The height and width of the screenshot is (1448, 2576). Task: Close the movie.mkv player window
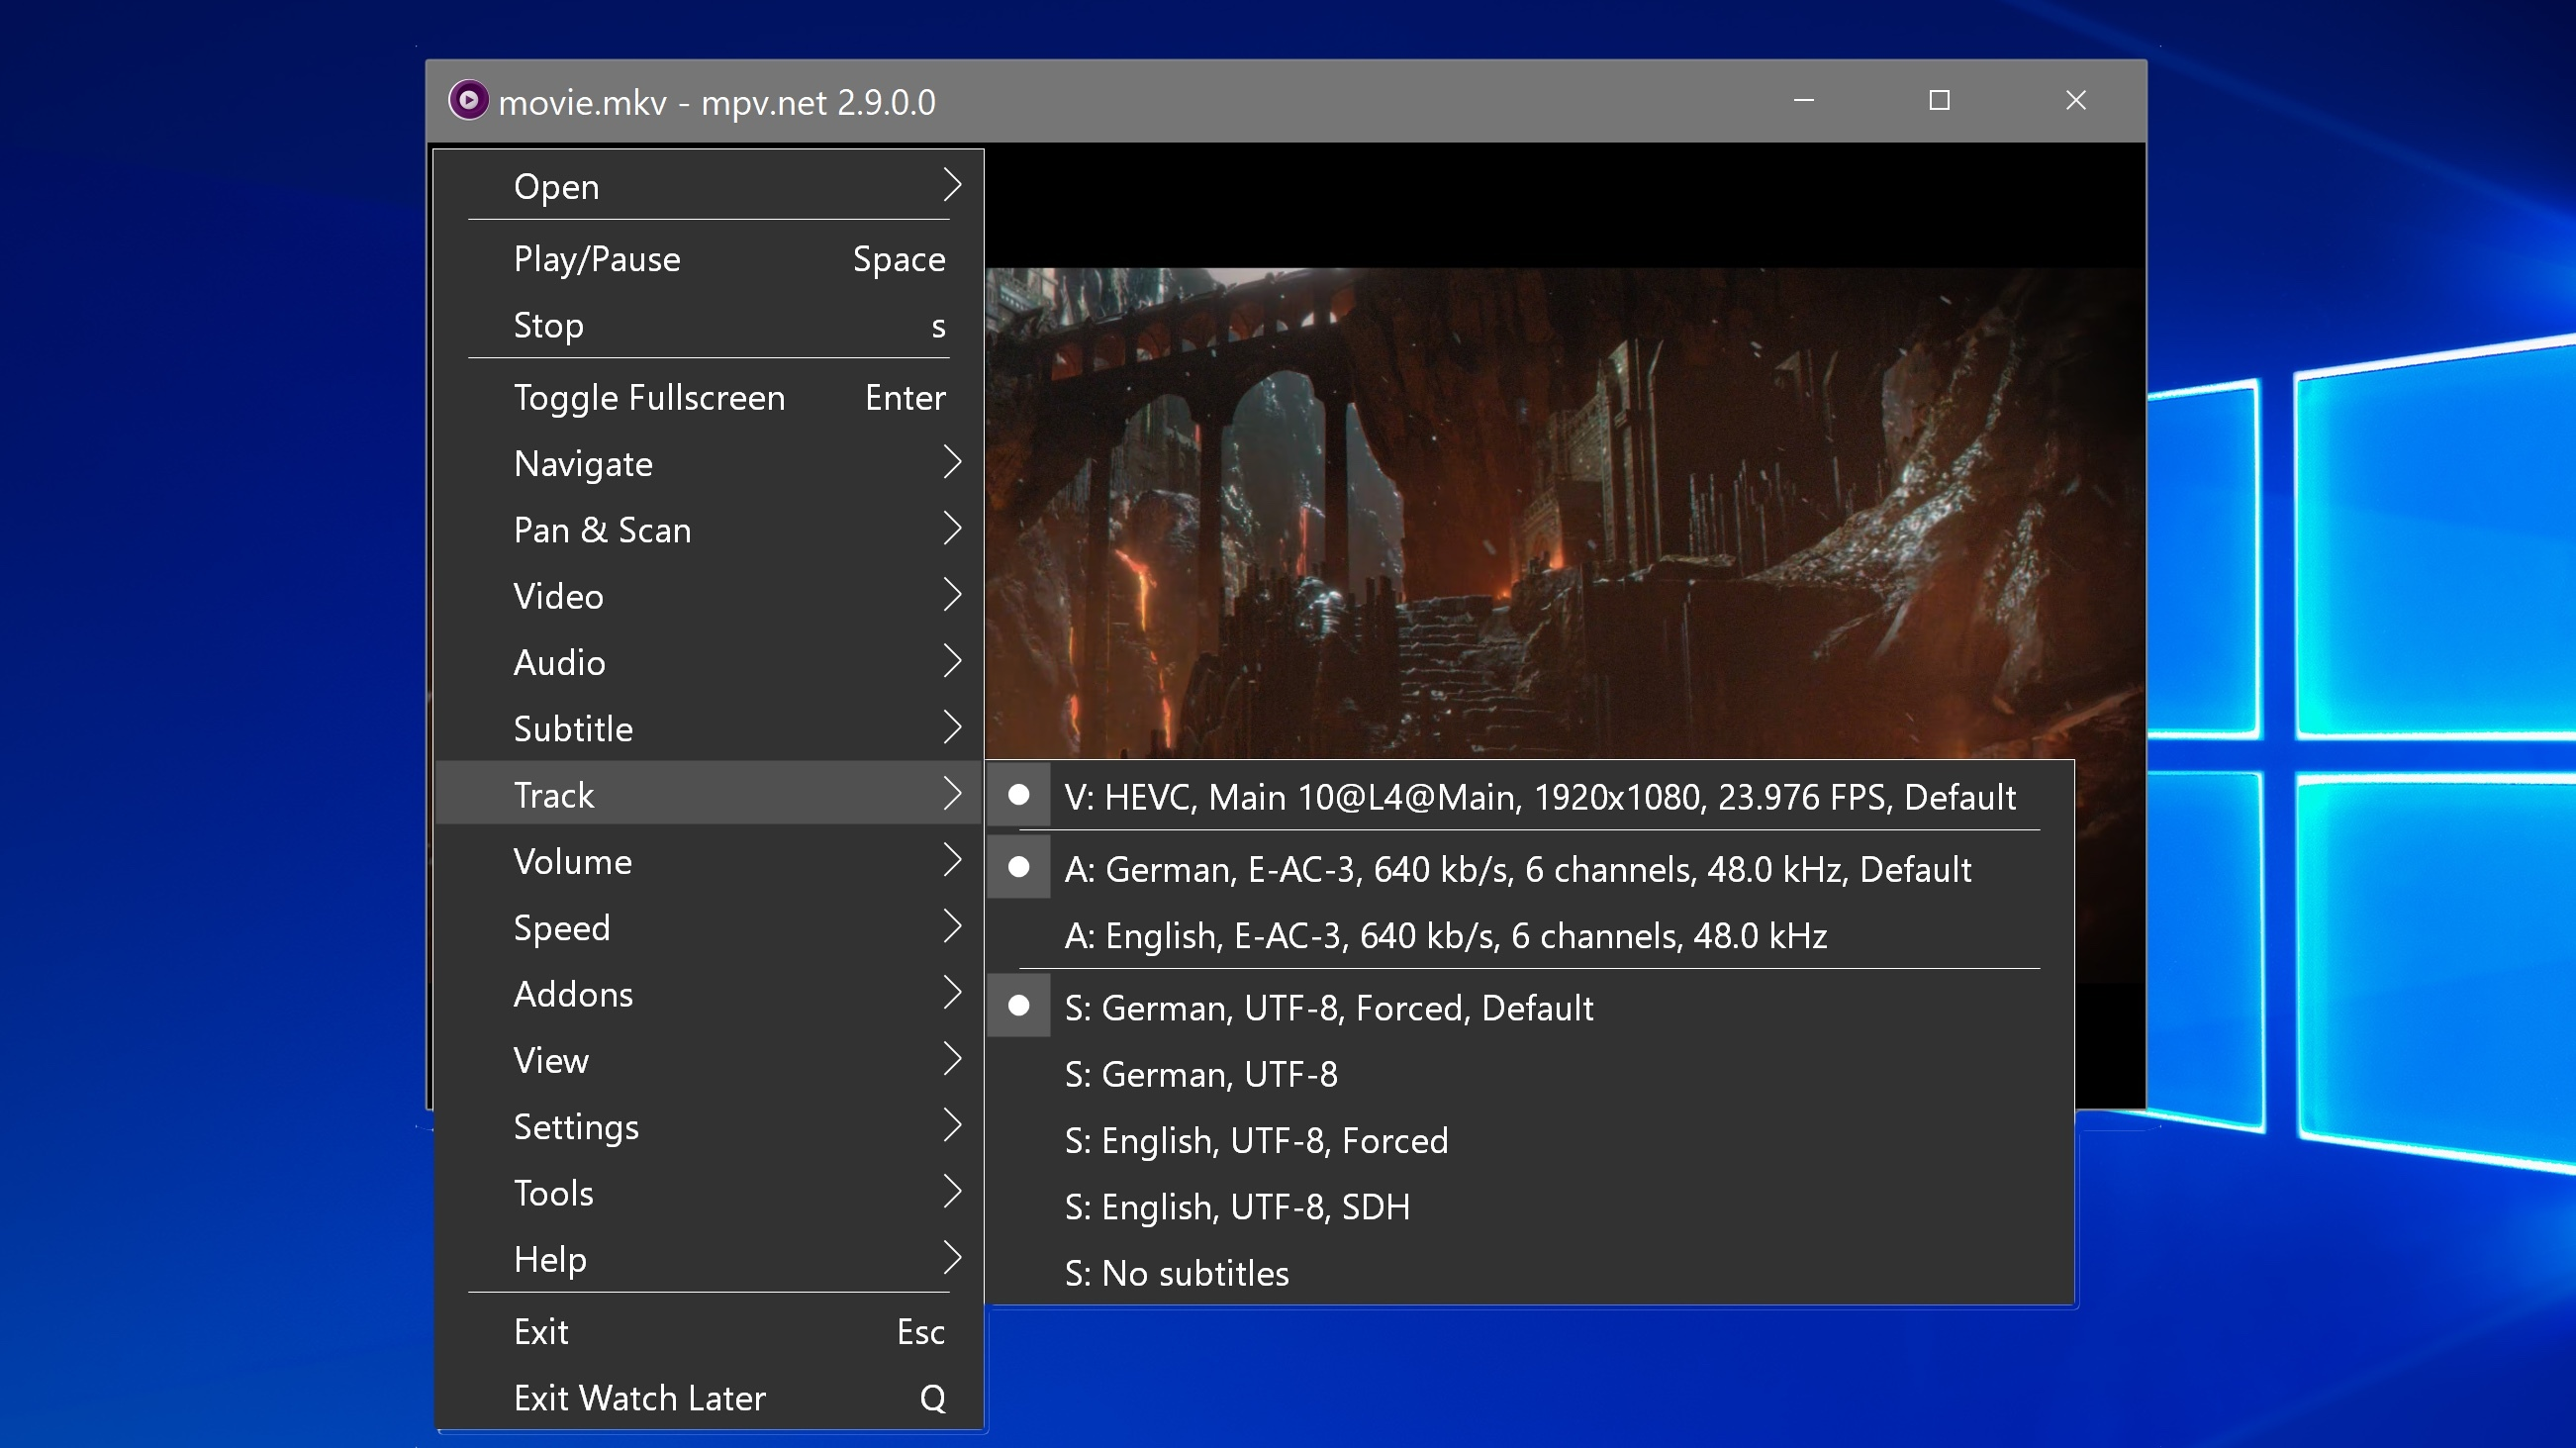(2075, 101)
